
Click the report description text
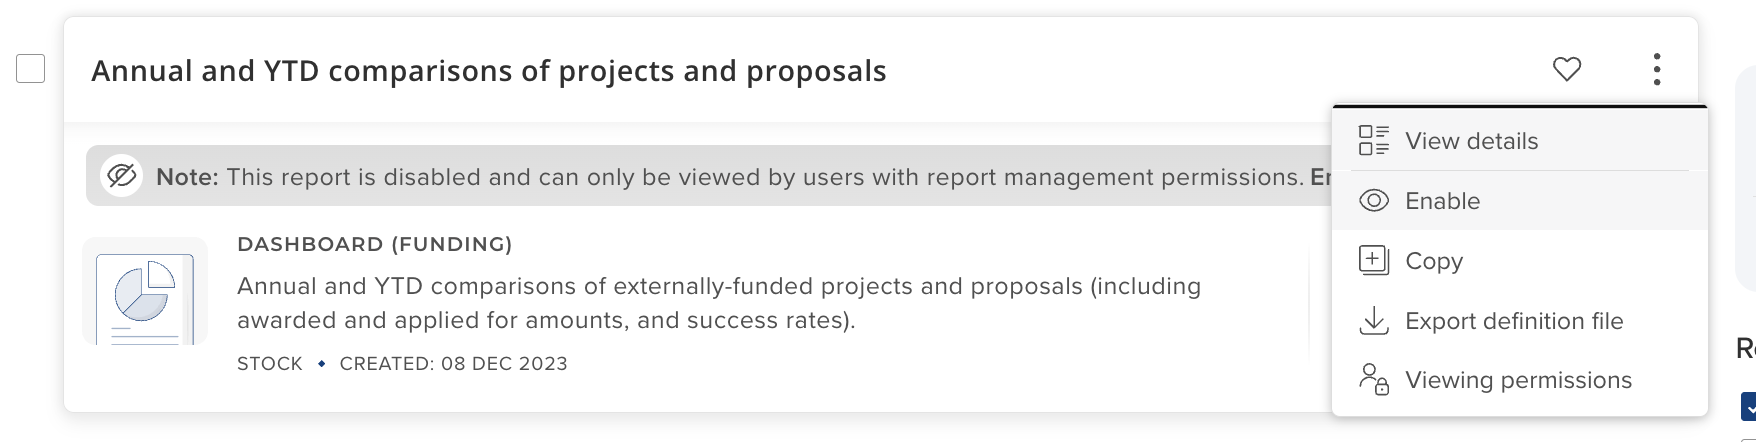coord(718,303)
